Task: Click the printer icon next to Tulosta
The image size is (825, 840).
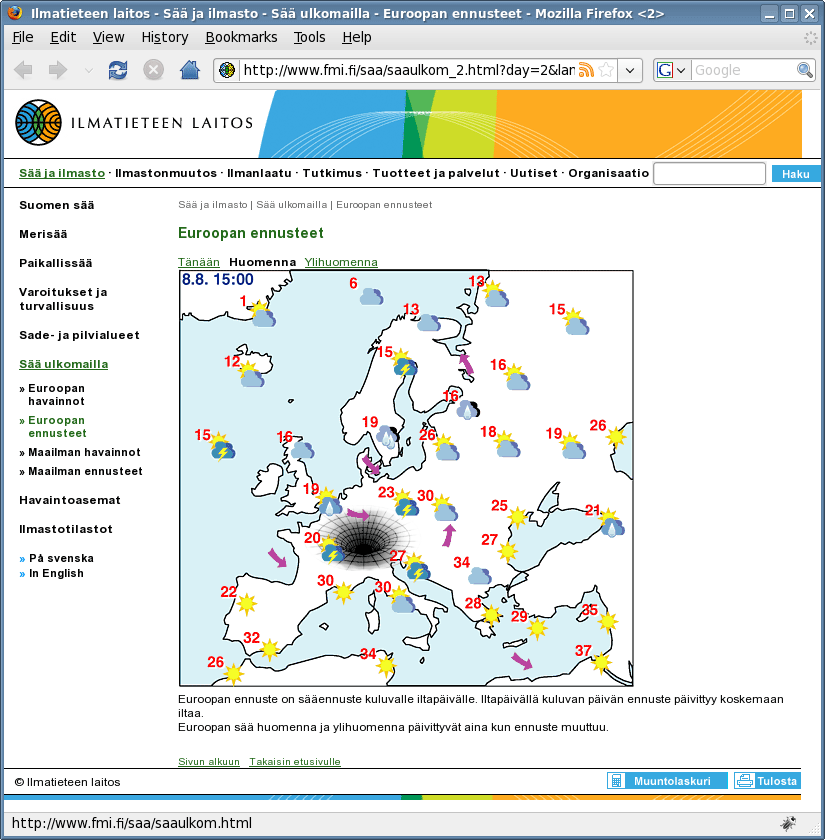Action: (x=744, y=781)
